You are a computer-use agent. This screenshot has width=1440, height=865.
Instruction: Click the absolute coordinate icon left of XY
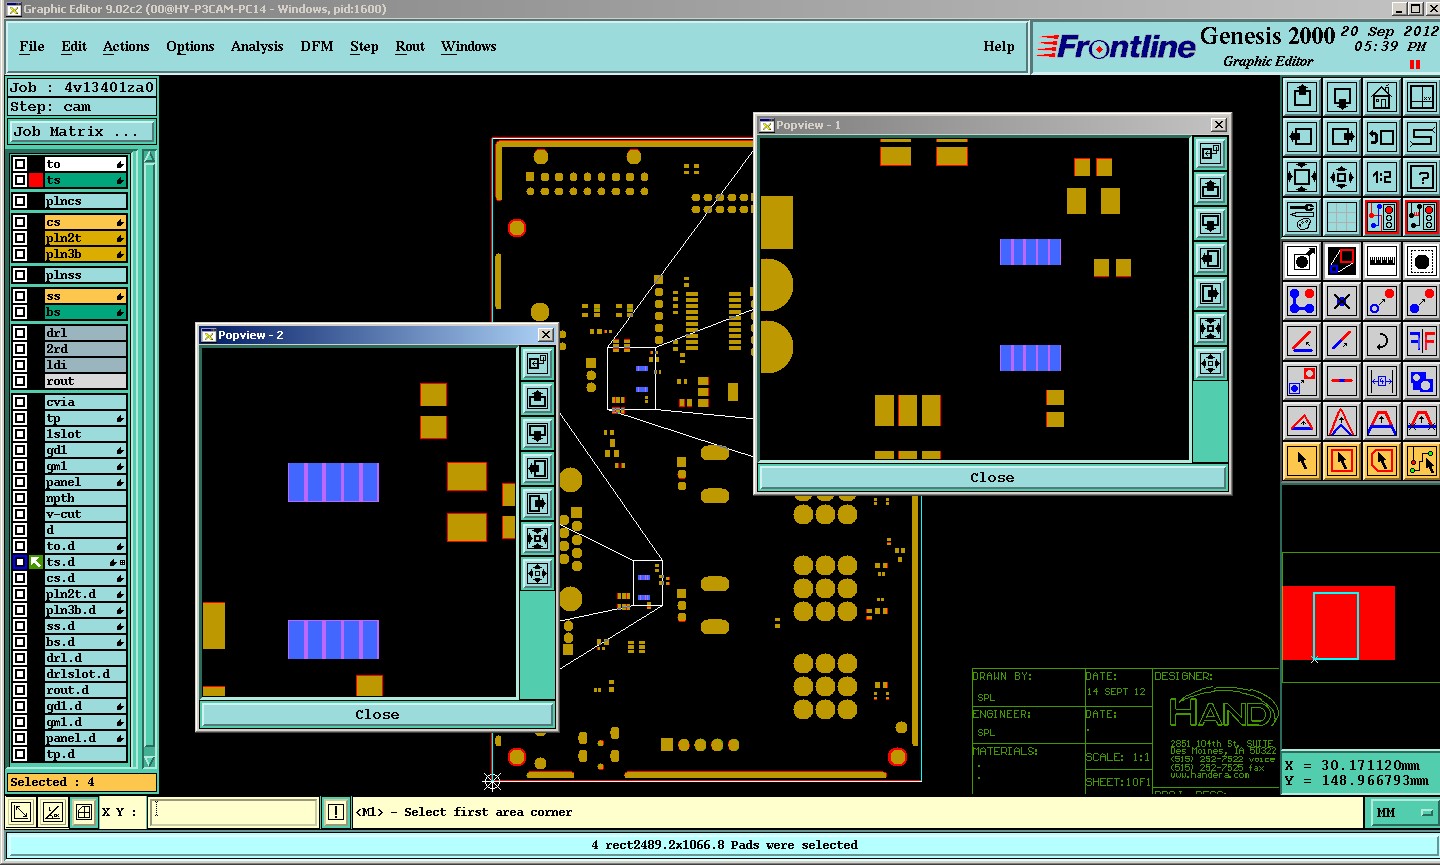[x=21, y=812]
